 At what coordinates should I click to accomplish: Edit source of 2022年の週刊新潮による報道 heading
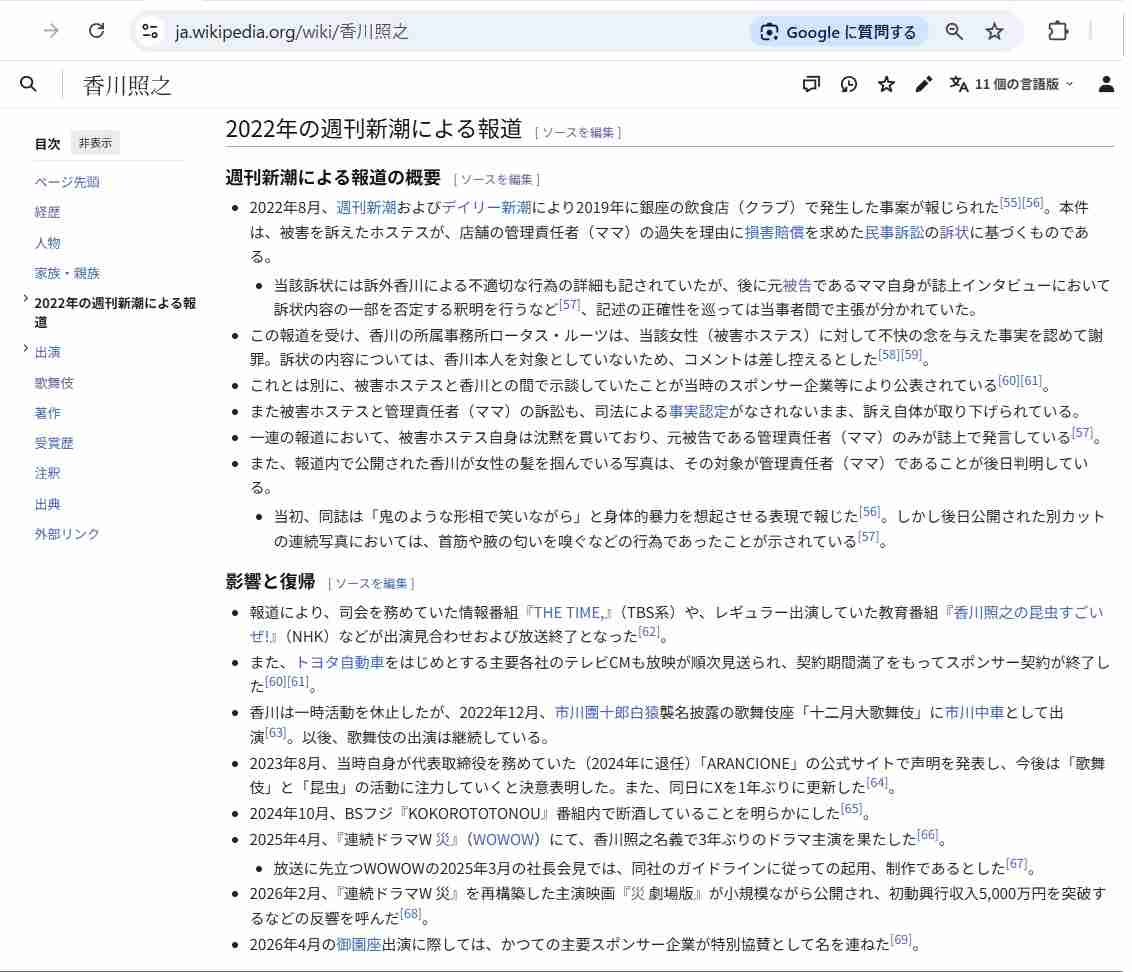click(x=578, y=132)
